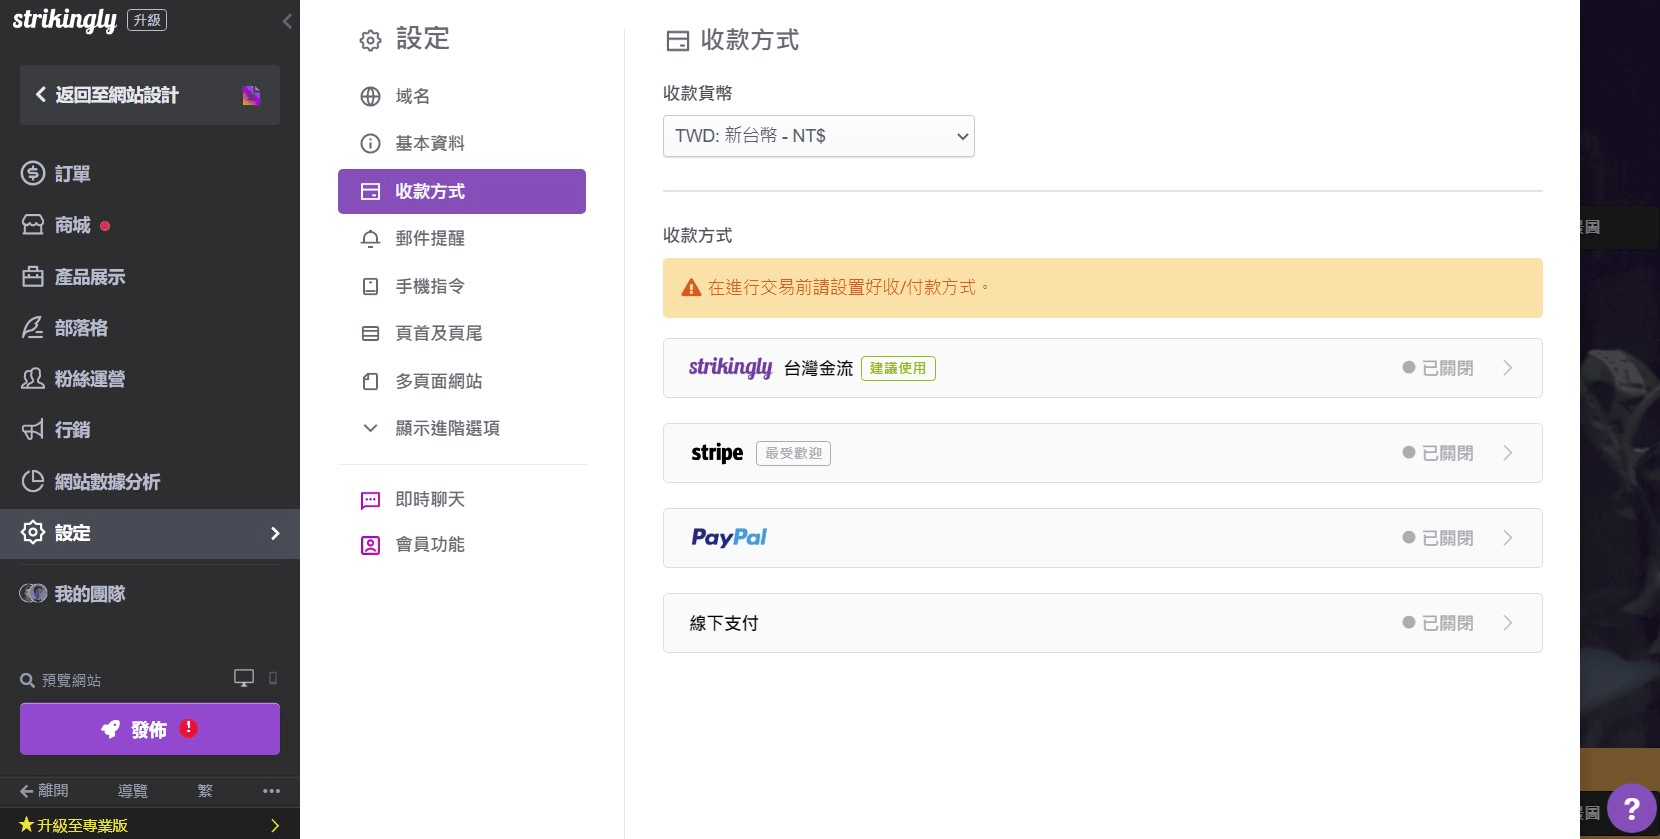Viewport: 1660px width, 839px height.
Task: Click the mobile preview phone icon
Action: 273,678
